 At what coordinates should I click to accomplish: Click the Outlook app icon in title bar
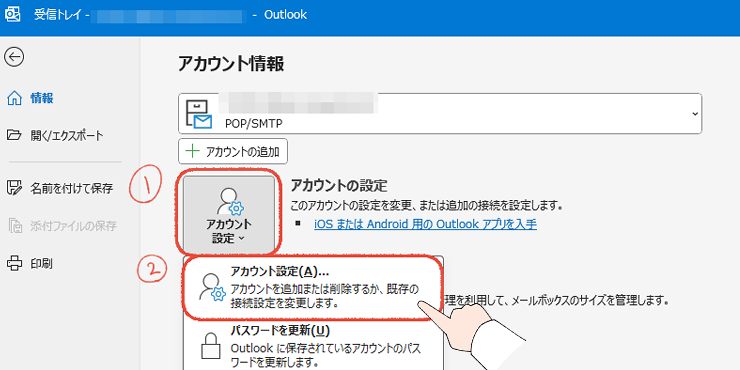(x=13, y=15)
